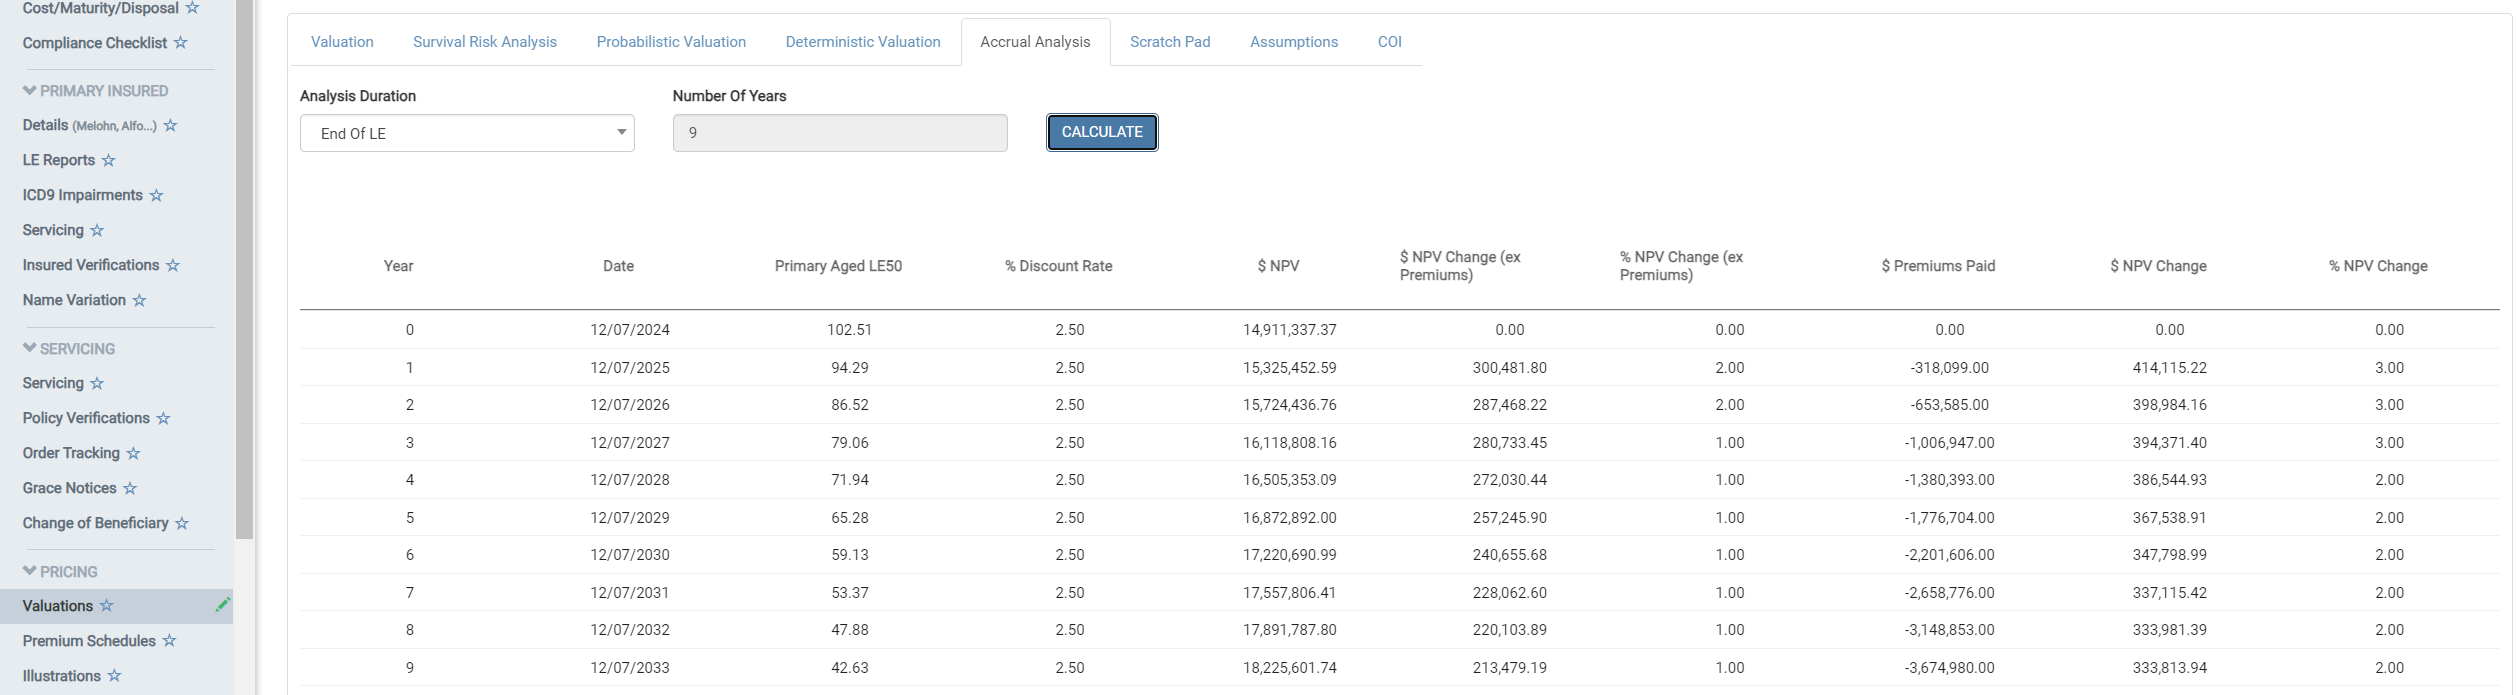
Task: Open the Deterministic Valuation tab
Action: click(862, 42)
